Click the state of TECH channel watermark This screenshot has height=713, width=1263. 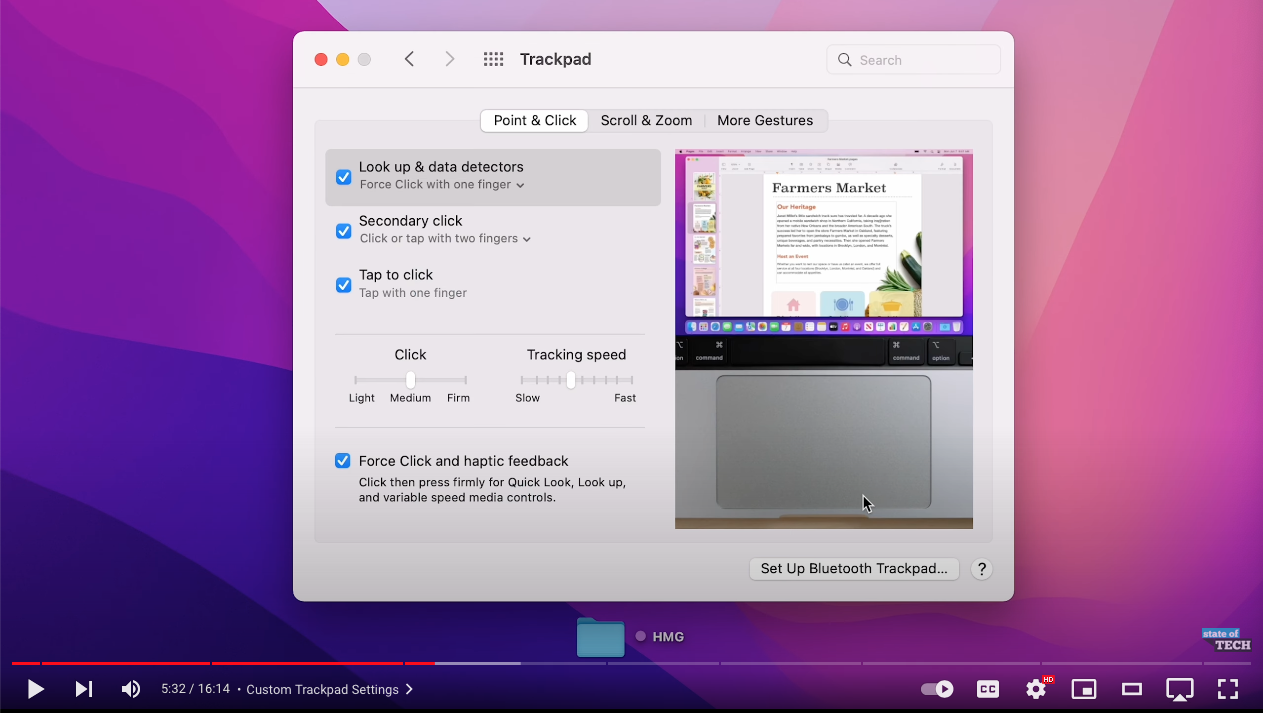[1226, 640]
